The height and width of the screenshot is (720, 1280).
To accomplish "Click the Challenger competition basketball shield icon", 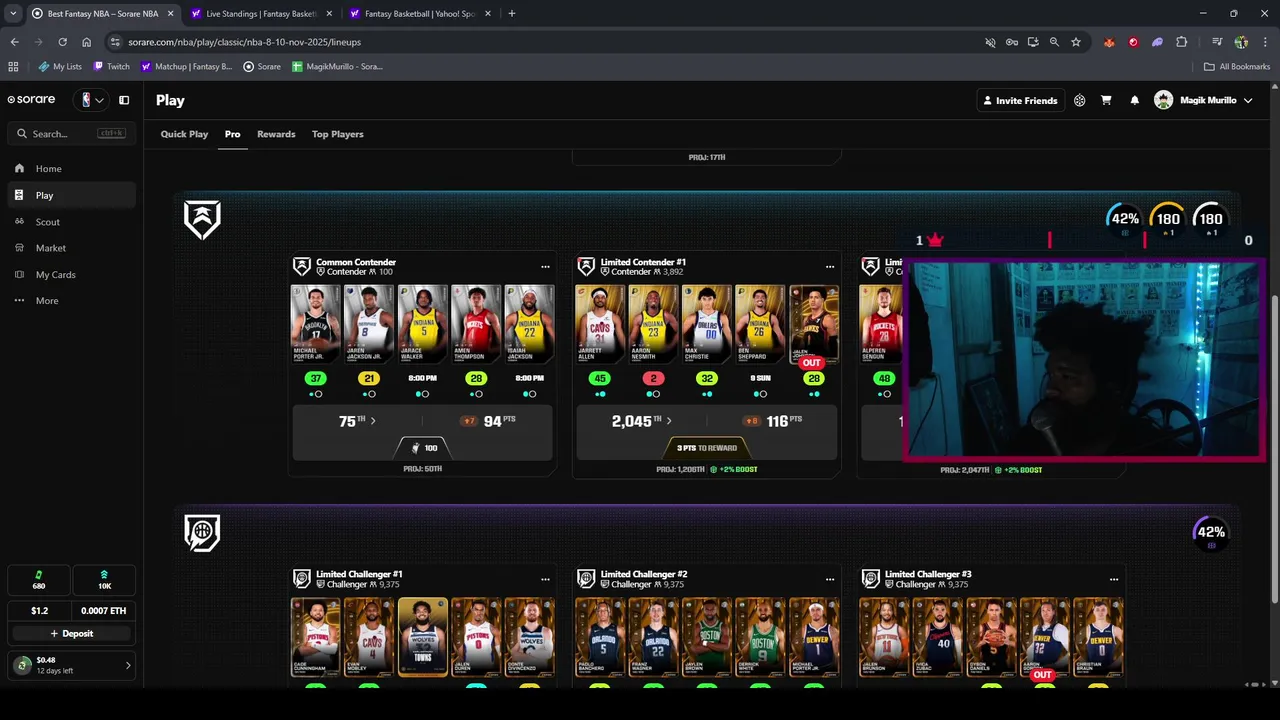I will click(x=202, y=533).
